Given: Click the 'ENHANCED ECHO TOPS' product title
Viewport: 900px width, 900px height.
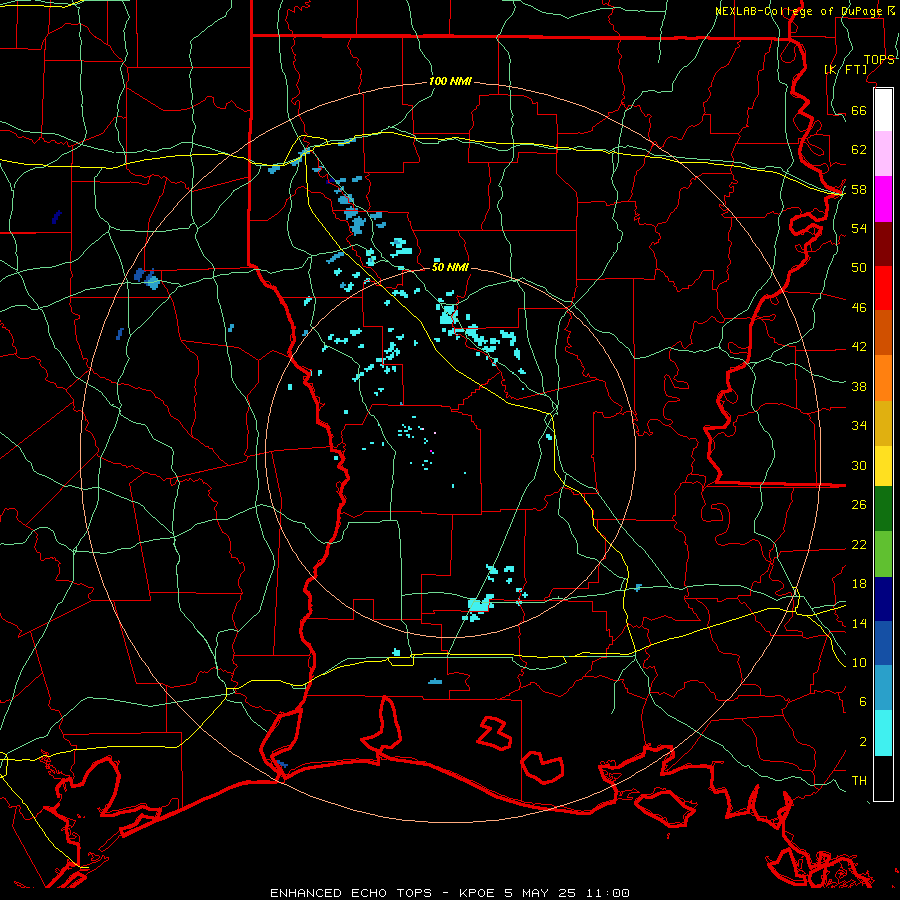Looking at the screenshot, I should pos(351,893).
